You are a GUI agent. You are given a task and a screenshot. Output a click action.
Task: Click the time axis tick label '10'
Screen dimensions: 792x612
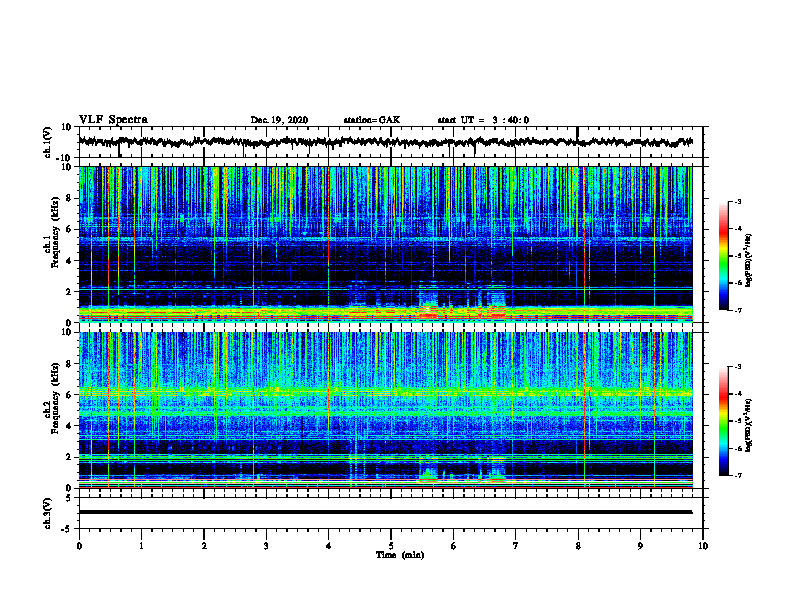[x=703, y=546]
